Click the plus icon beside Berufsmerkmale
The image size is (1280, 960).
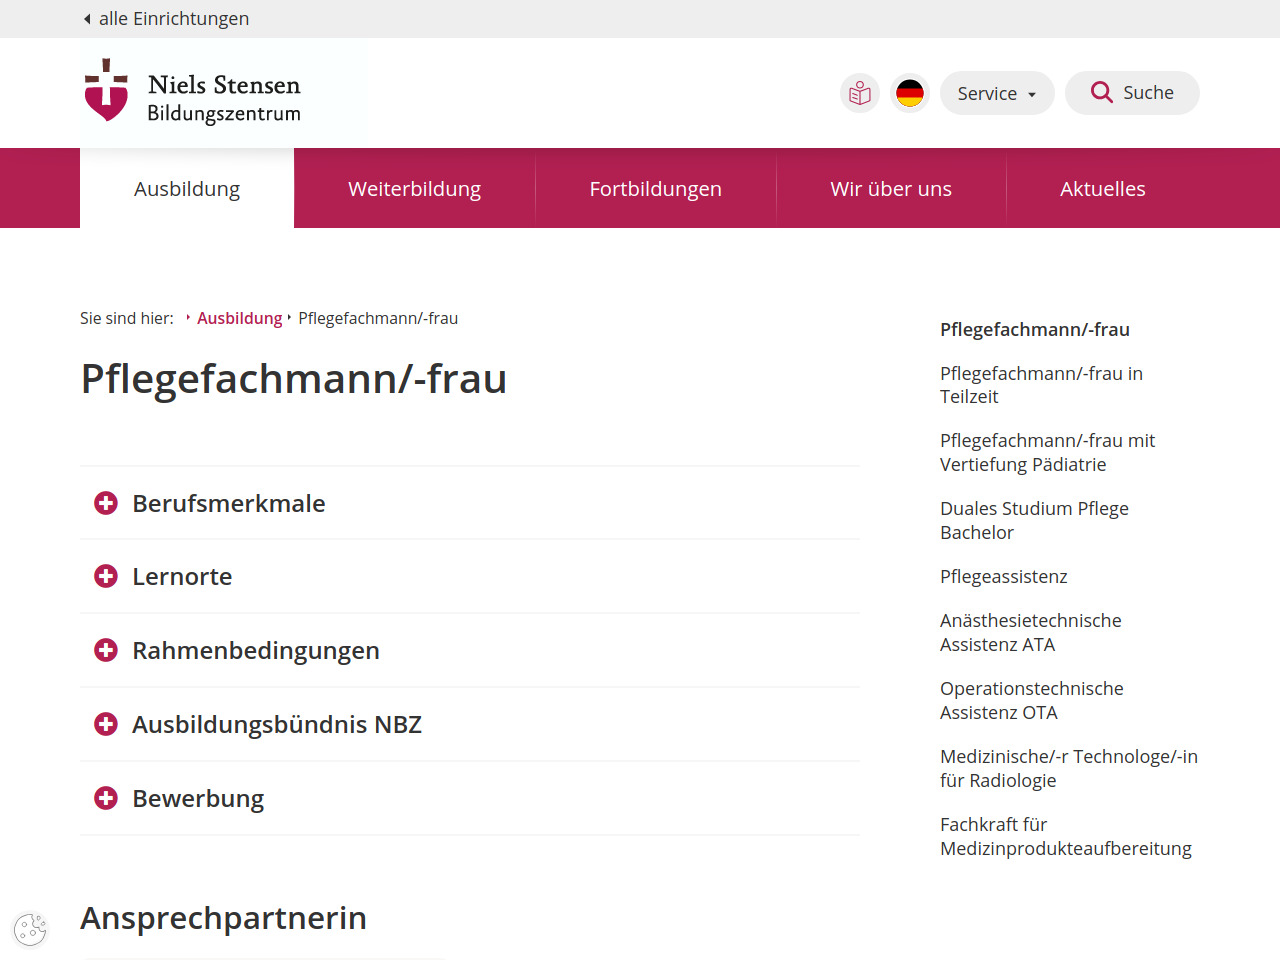106,503
